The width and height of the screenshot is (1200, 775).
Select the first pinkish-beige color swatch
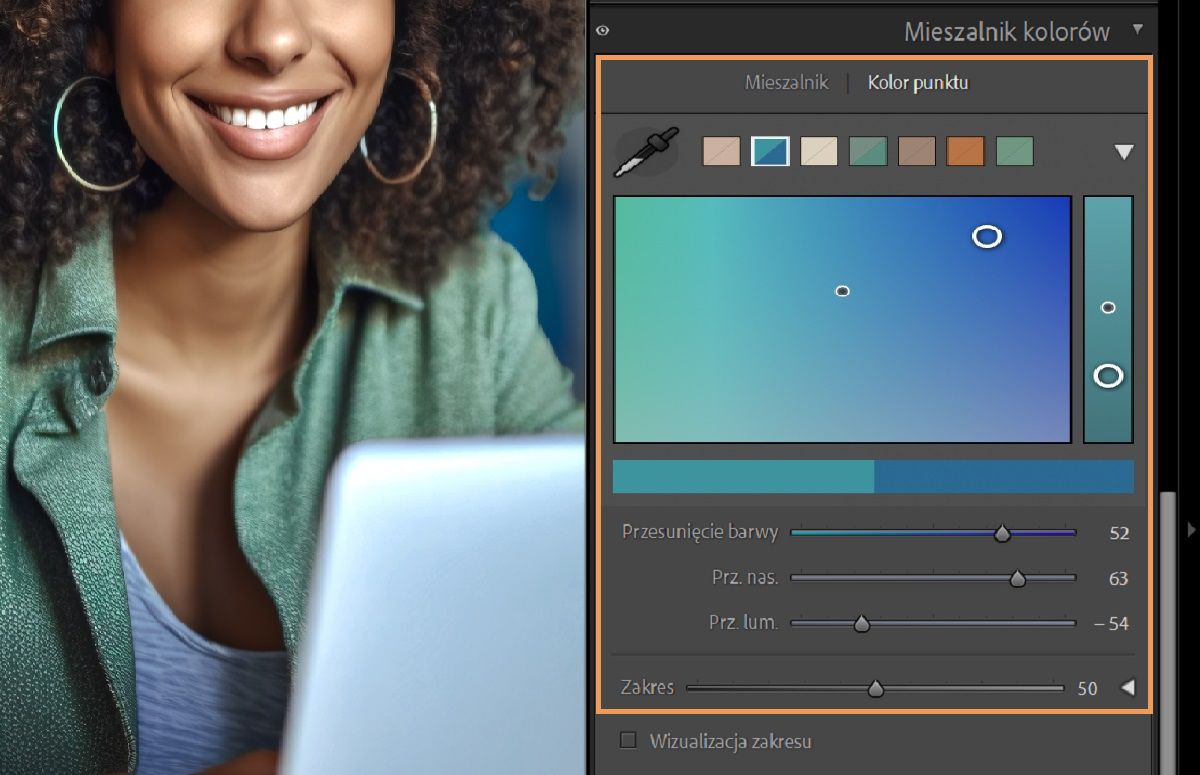[721, 151]
